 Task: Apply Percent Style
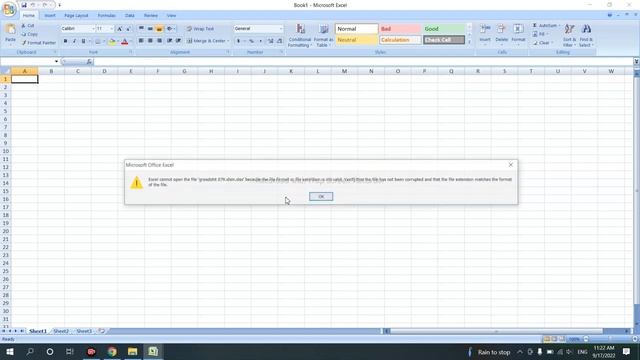[x=251, y=41]
